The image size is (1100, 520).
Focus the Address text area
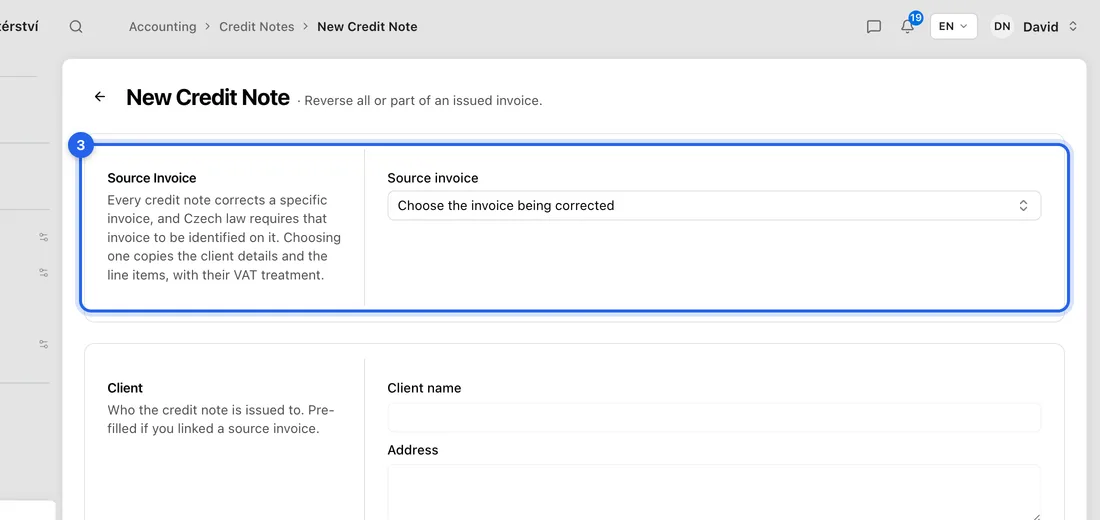point(713,492)
